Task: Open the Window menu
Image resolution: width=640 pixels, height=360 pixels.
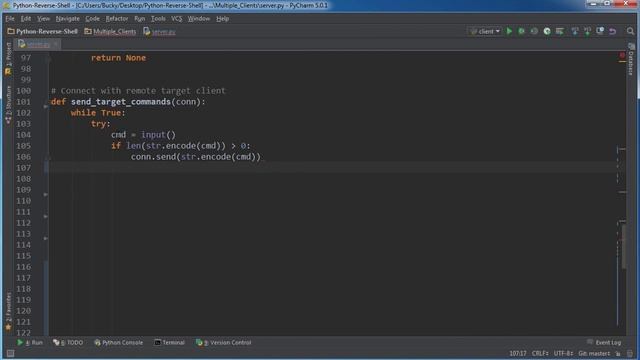Action: (199, 18)
